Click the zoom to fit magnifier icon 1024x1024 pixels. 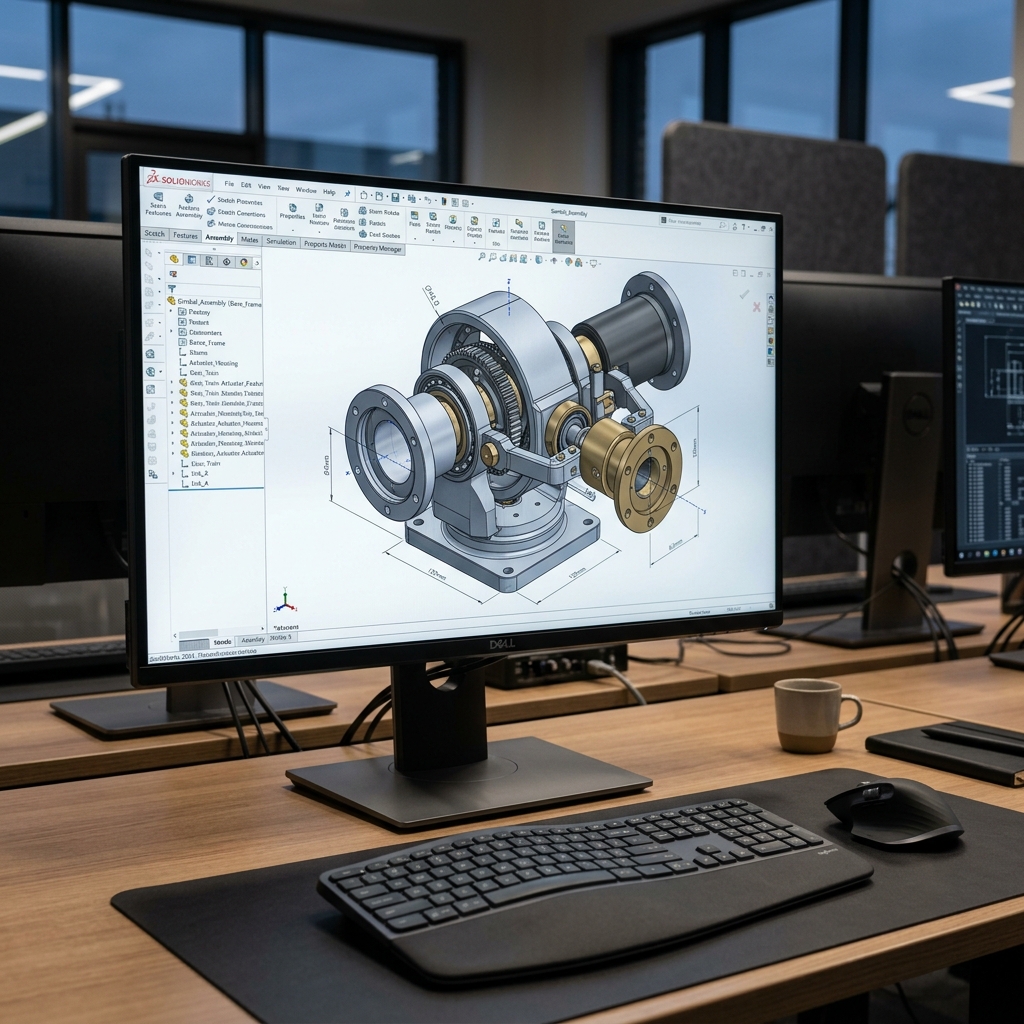tap(482, 256)
